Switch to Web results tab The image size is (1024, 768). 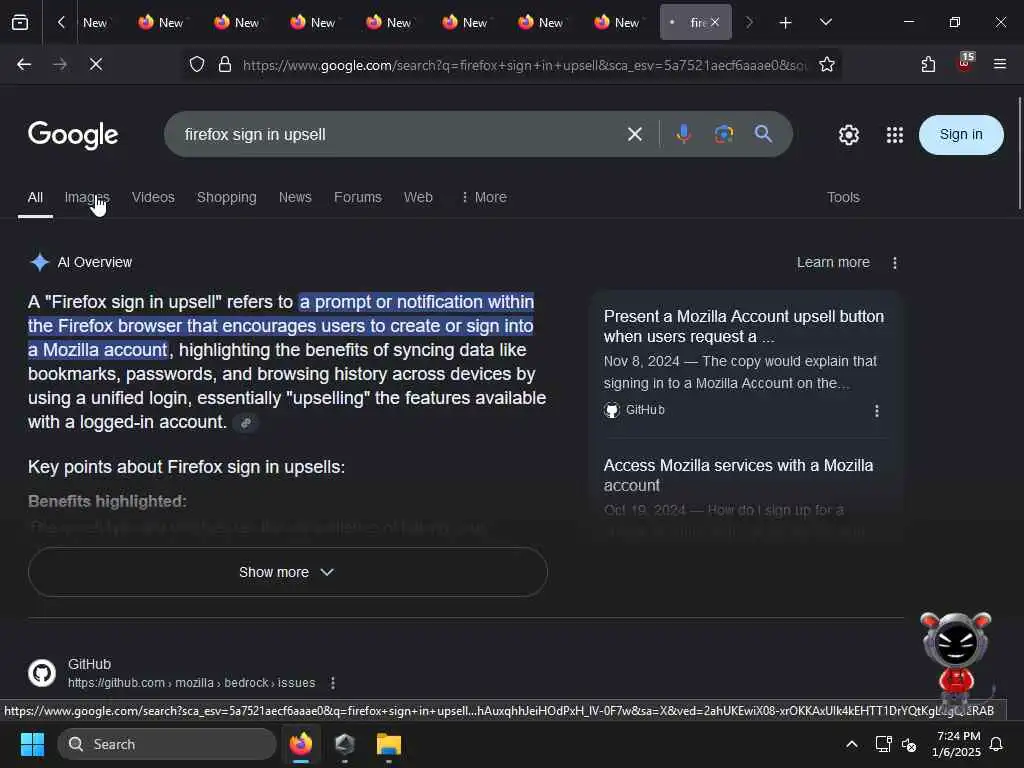[x=418, y=197]
